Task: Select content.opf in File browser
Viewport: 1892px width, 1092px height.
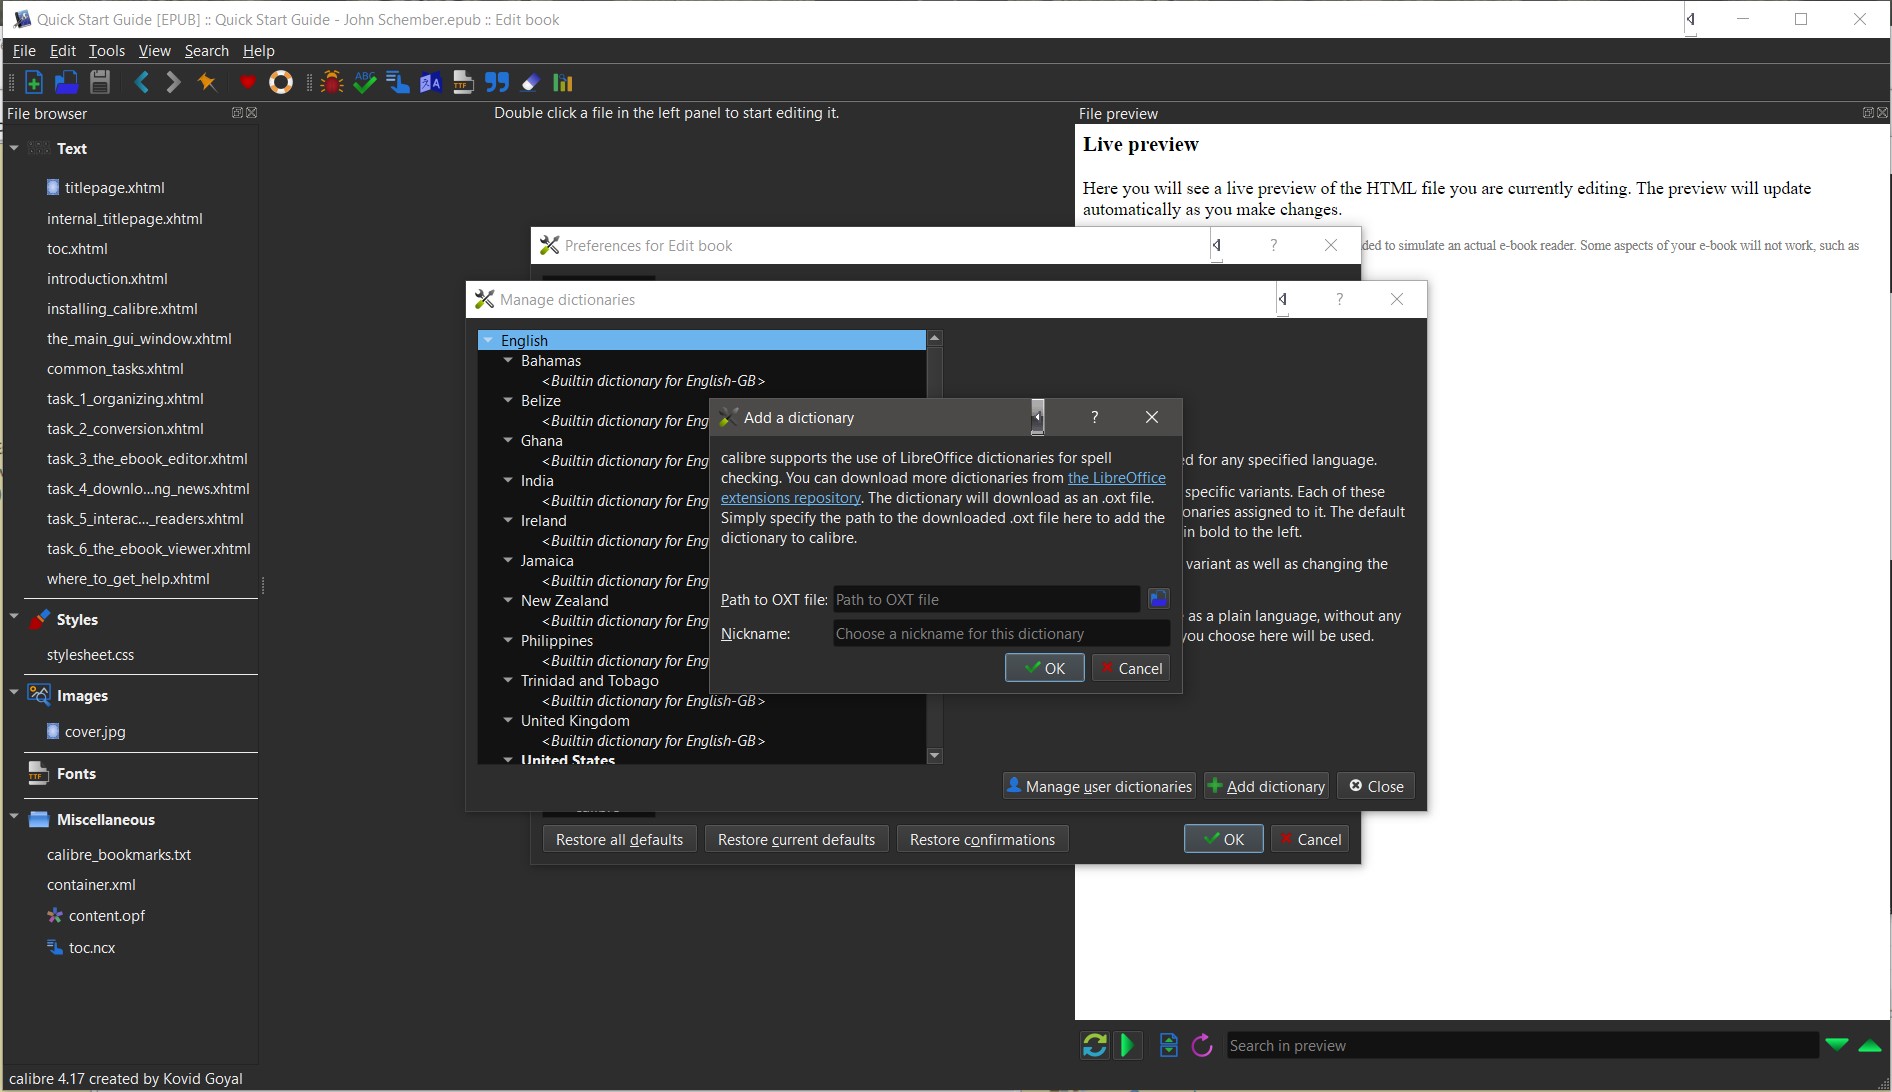Action: (x=107, y=916)
